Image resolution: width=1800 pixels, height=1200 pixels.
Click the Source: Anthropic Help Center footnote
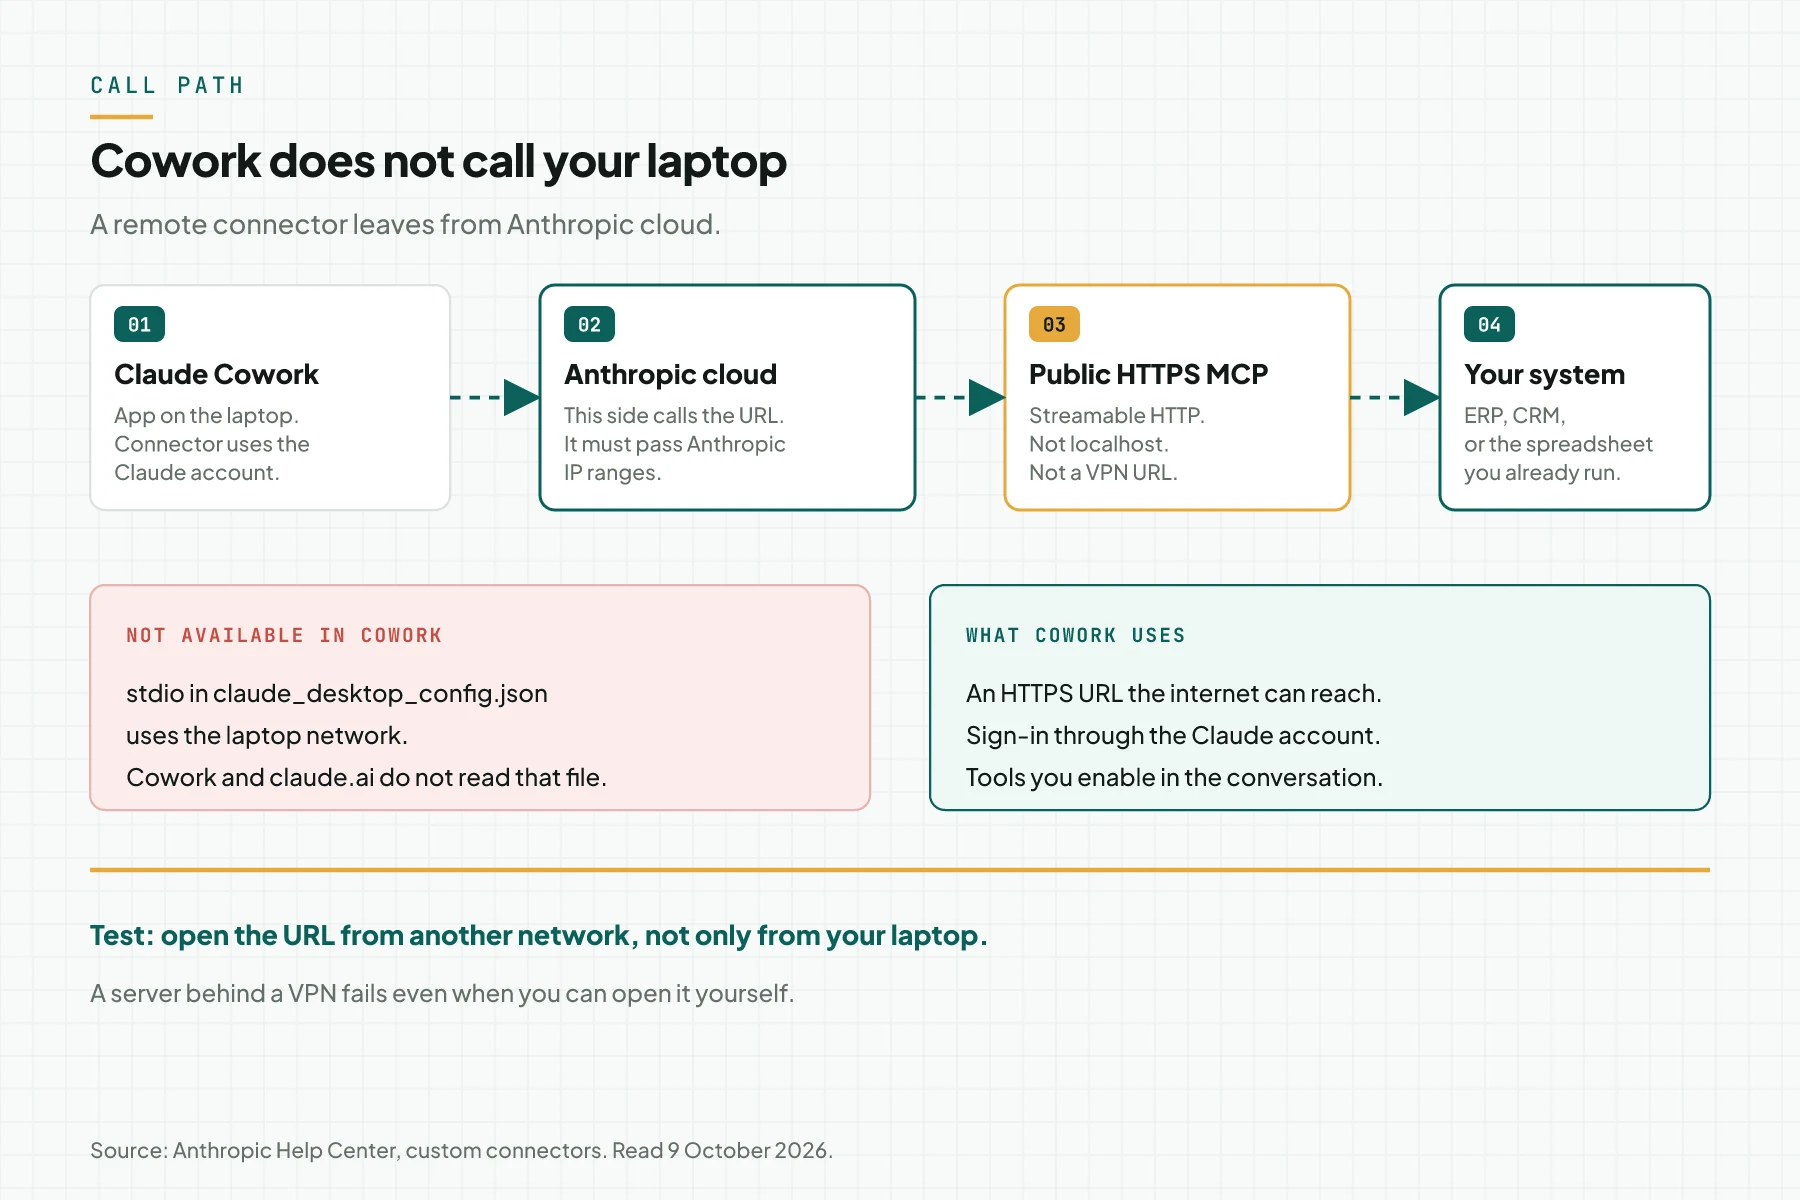pyautogui.click(x=461, y=1150)
